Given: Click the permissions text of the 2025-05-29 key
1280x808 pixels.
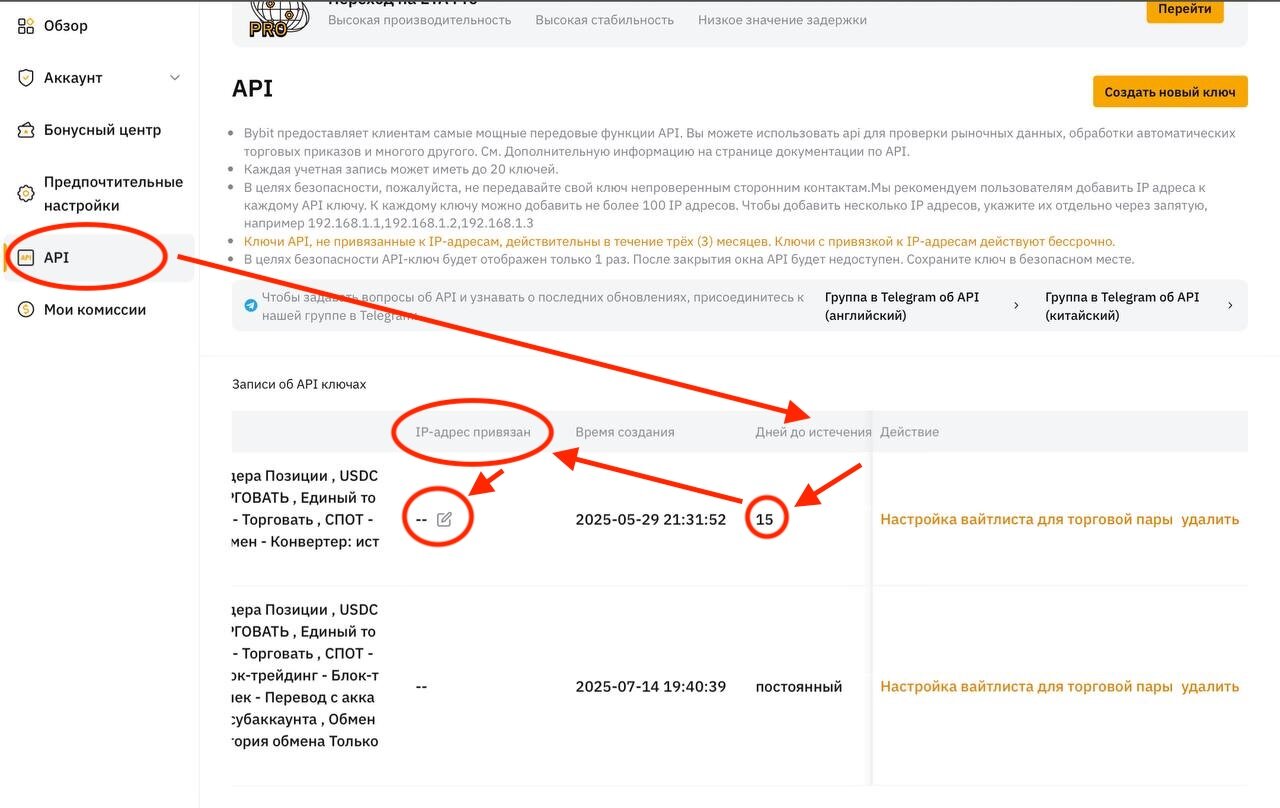Looking at the screenshot, I should point(305,509).
